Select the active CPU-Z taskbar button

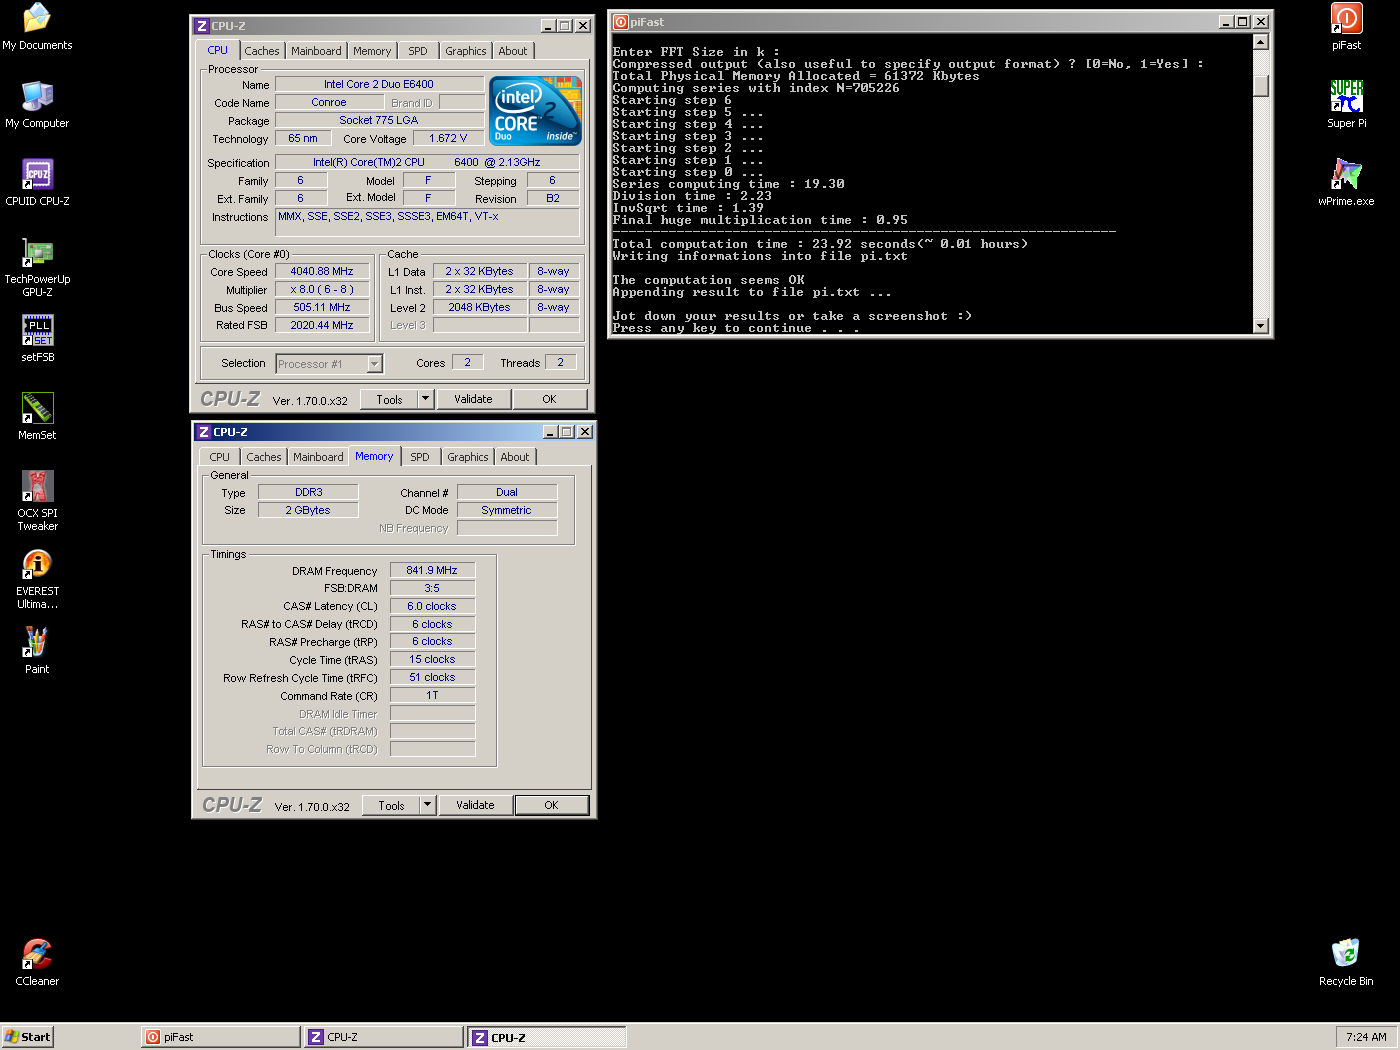click(x=547, y=1037)
